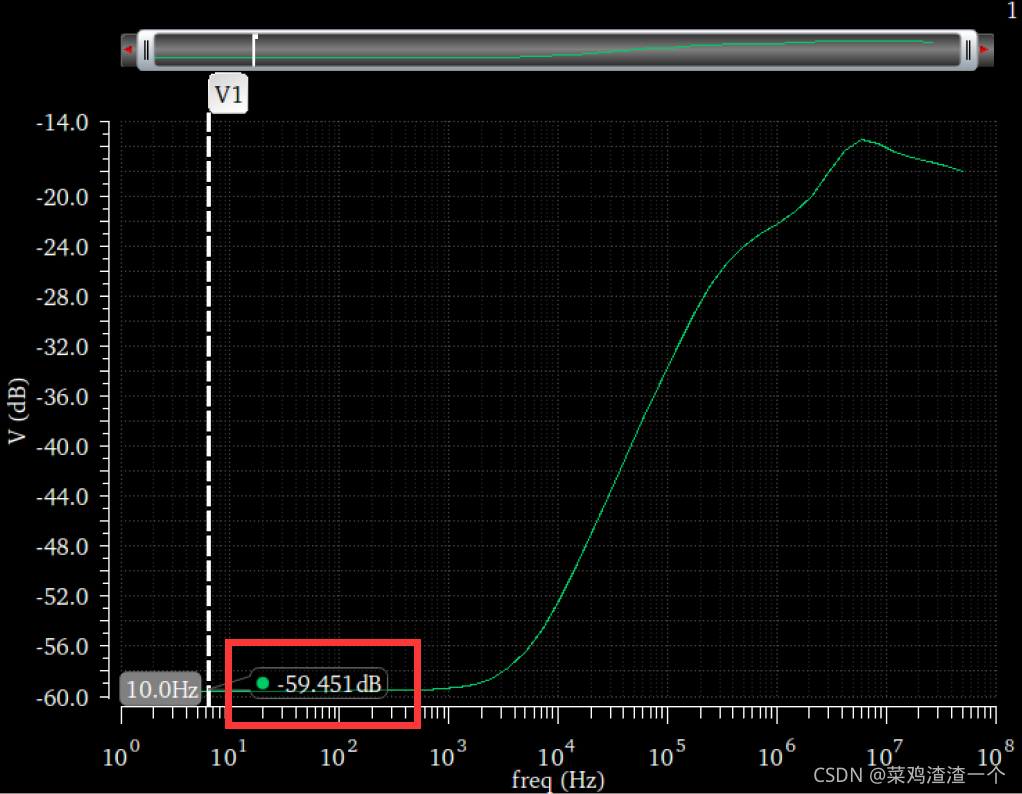Click the -48.0 y-axis label

pyautogui.click(x=63, y=547)
